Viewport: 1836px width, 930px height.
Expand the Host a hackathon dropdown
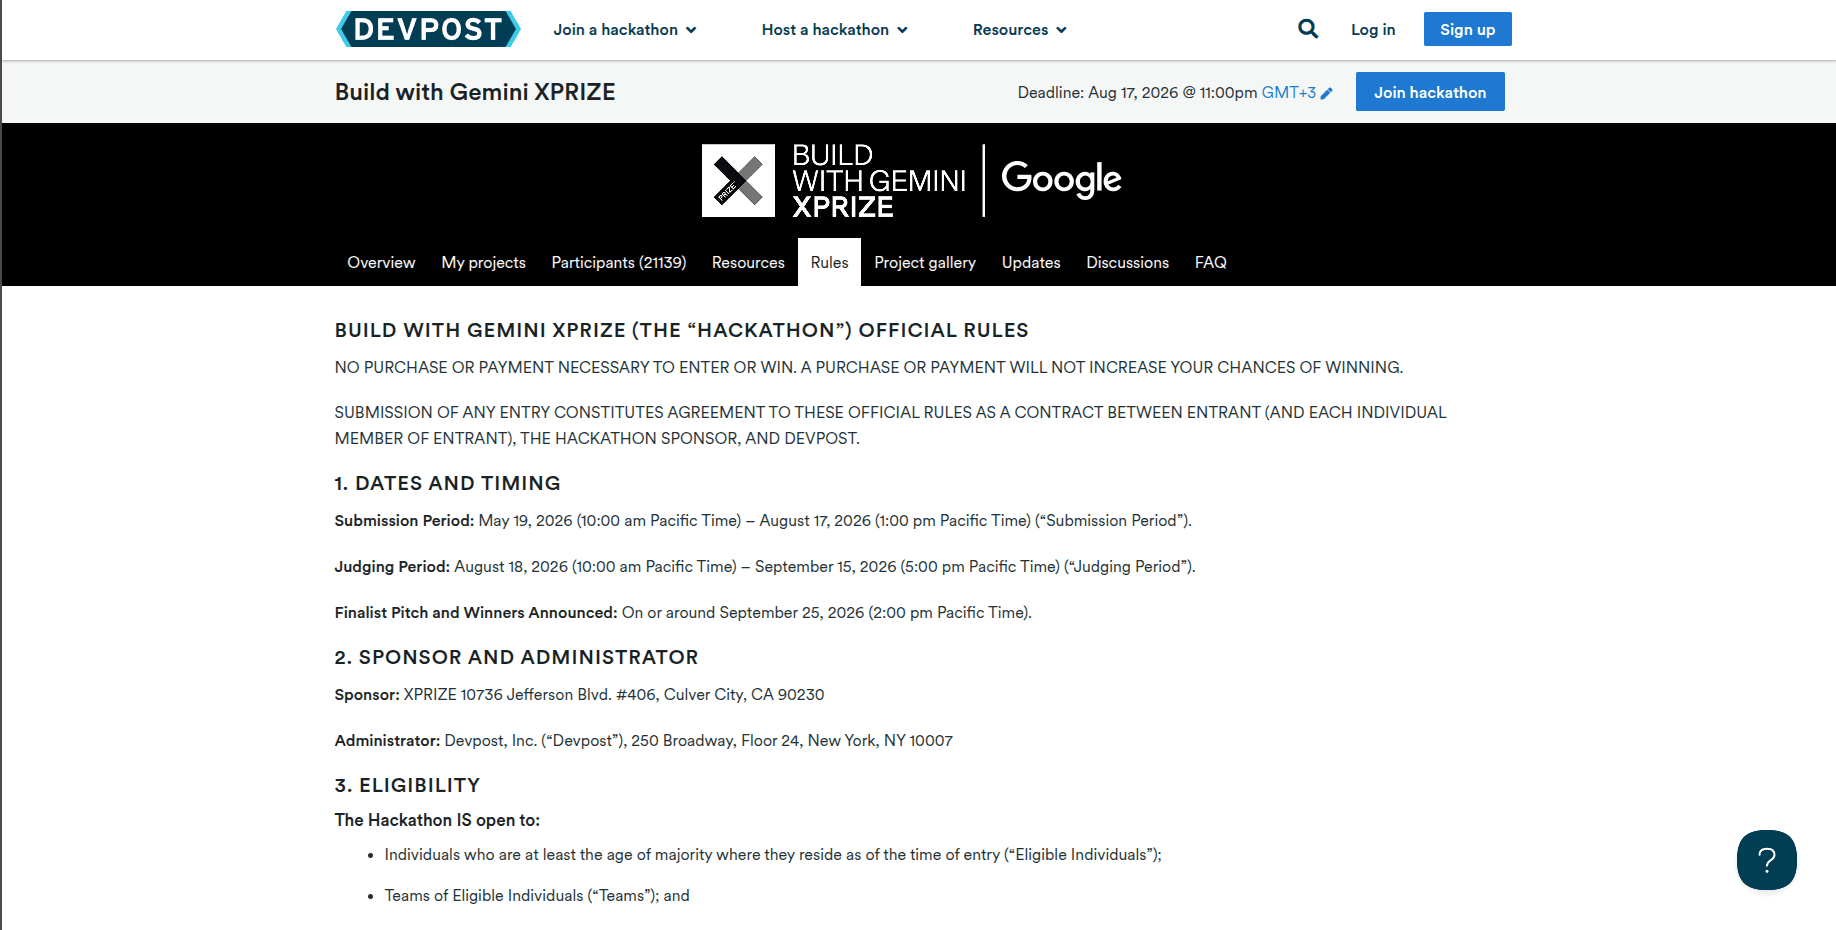point(835,30)
